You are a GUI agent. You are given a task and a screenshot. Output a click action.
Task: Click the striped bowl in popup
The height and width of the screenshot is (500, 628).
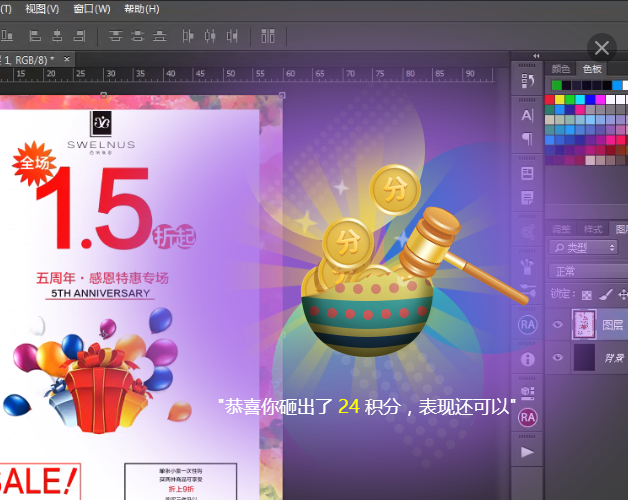(367, 317)
